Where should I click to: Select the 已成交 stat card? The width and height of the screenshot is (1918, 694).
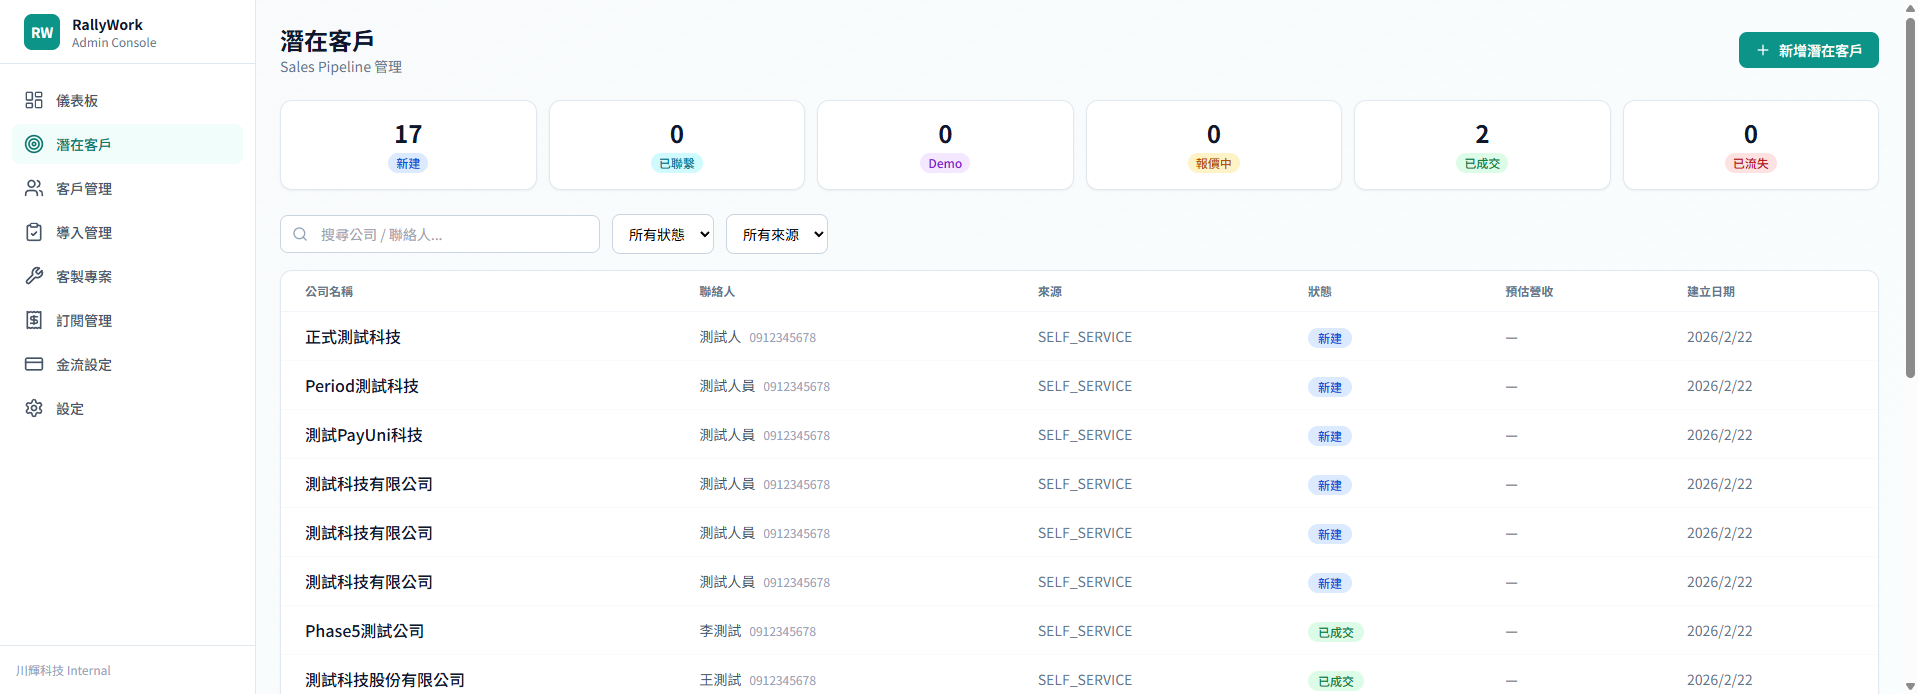[1481, 145]
